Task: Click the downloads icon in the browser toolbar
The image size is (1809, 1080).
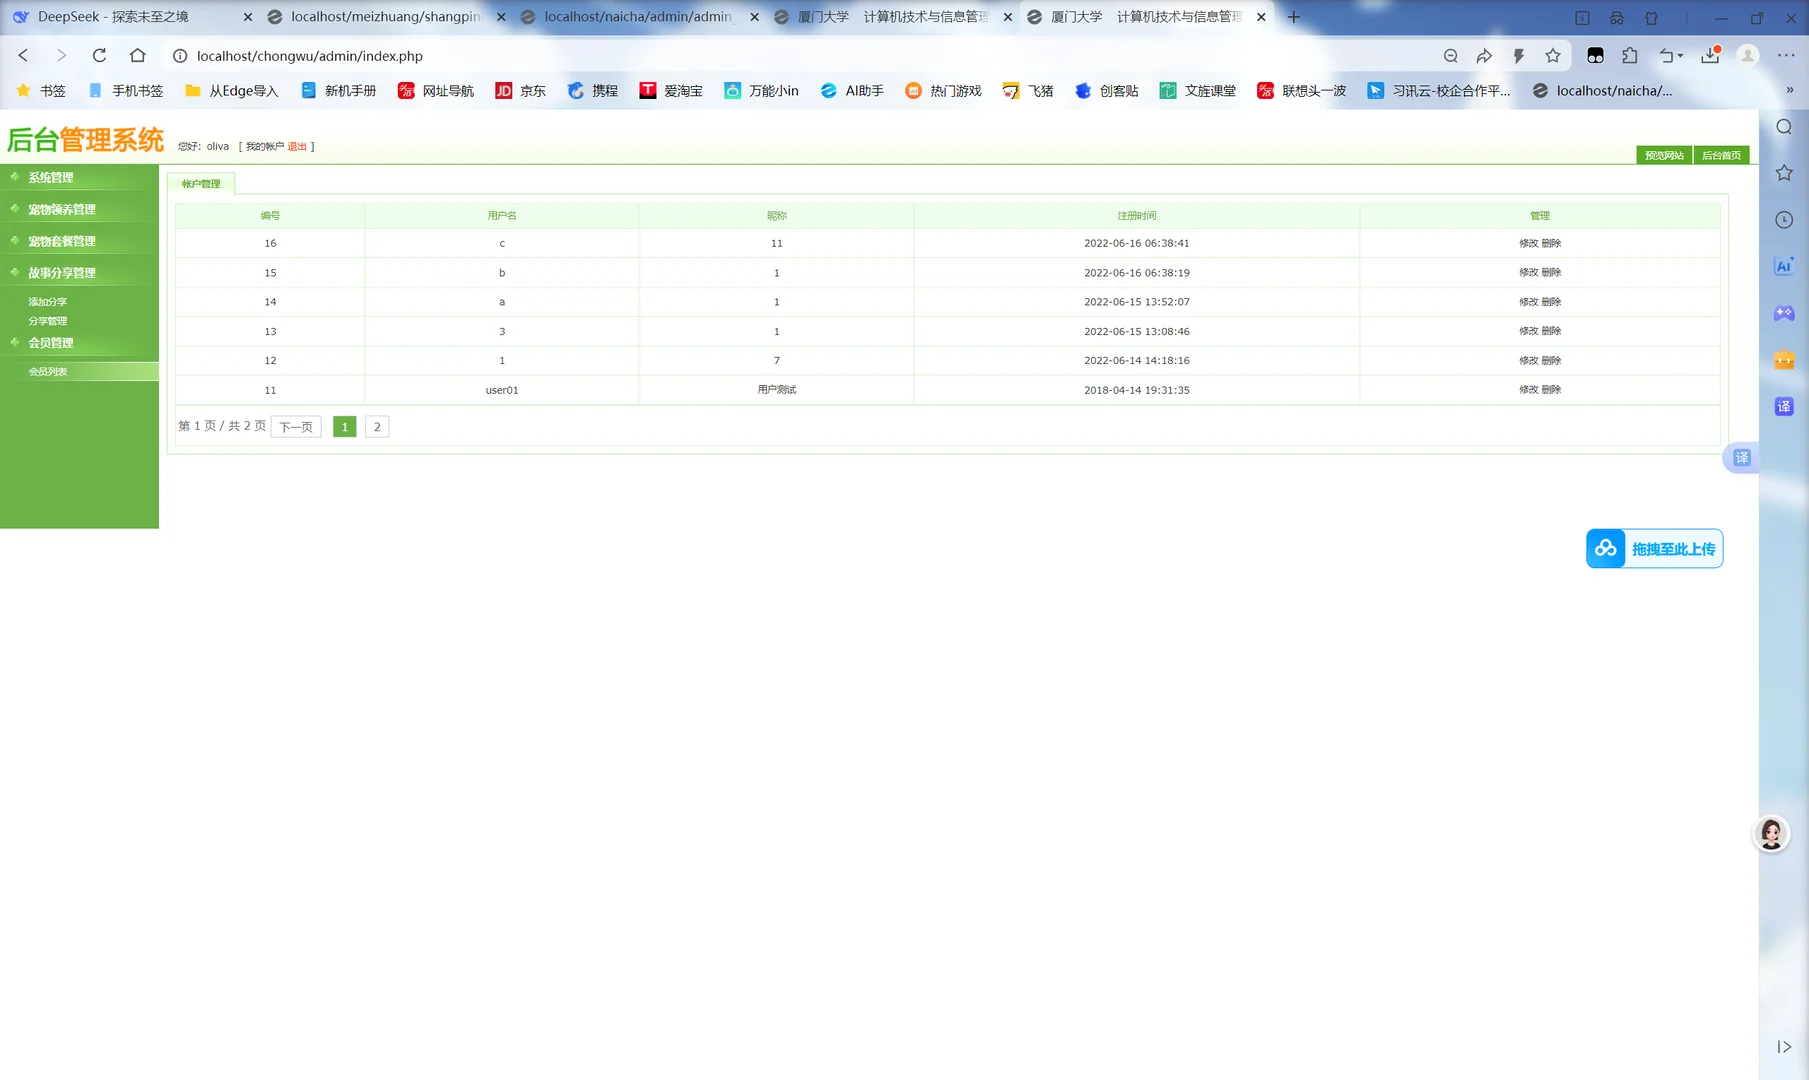Action: tap(1709, 56)
